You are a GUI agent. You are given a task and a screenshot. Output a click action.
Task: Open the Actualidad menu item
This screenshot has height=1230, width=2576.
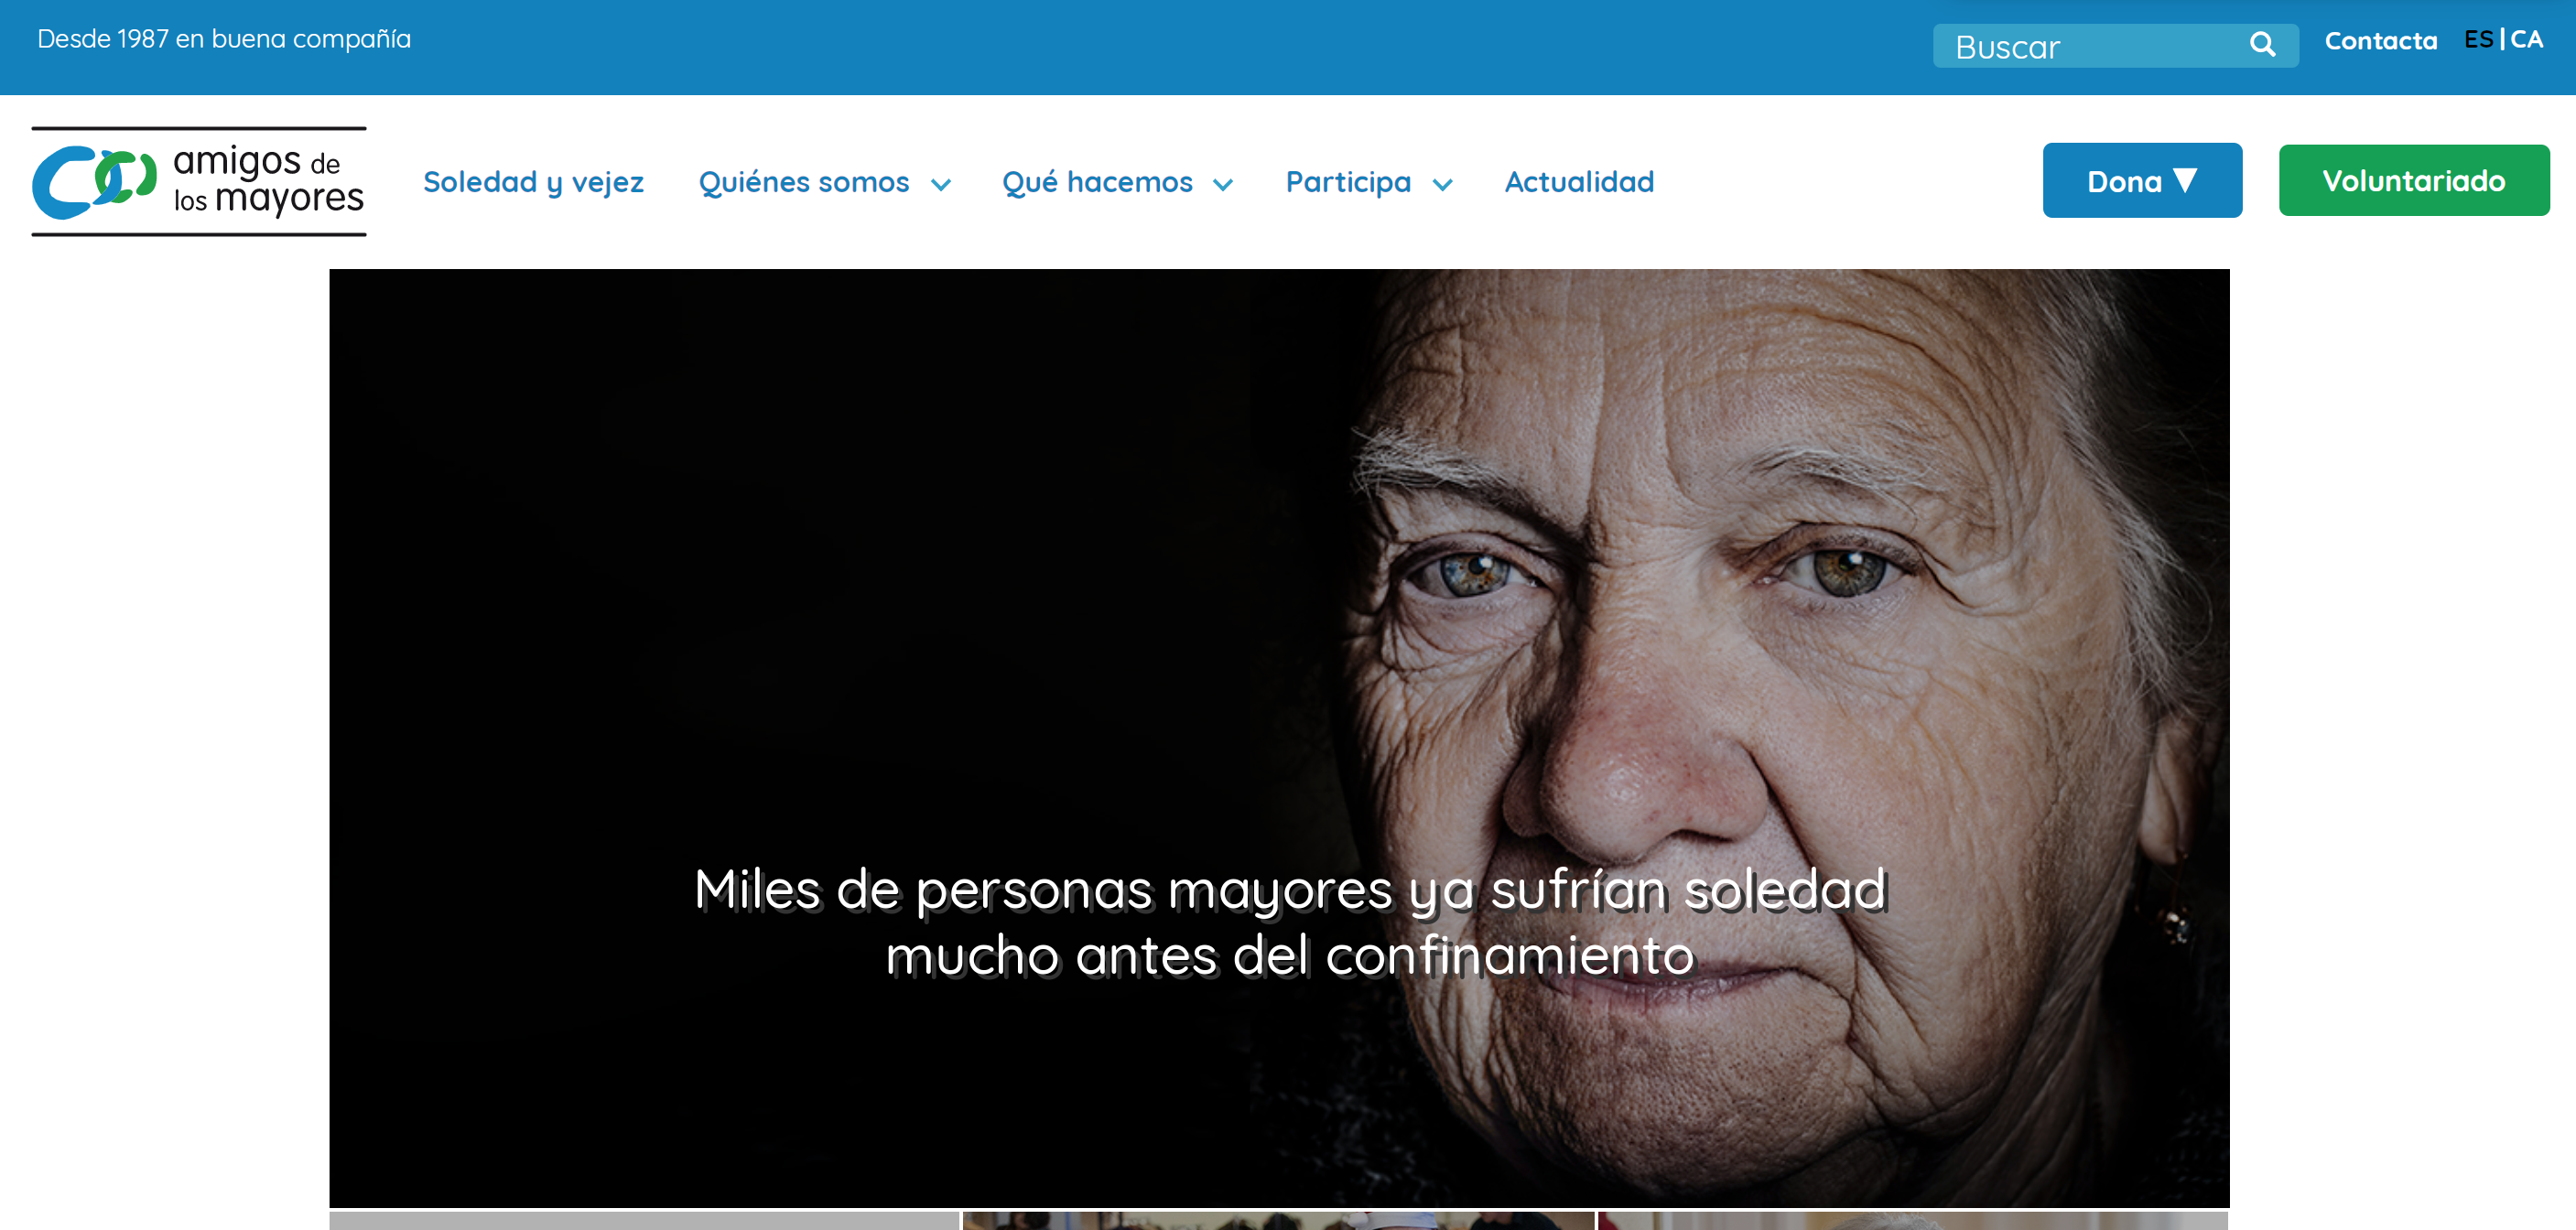(x=1579, y=182)
